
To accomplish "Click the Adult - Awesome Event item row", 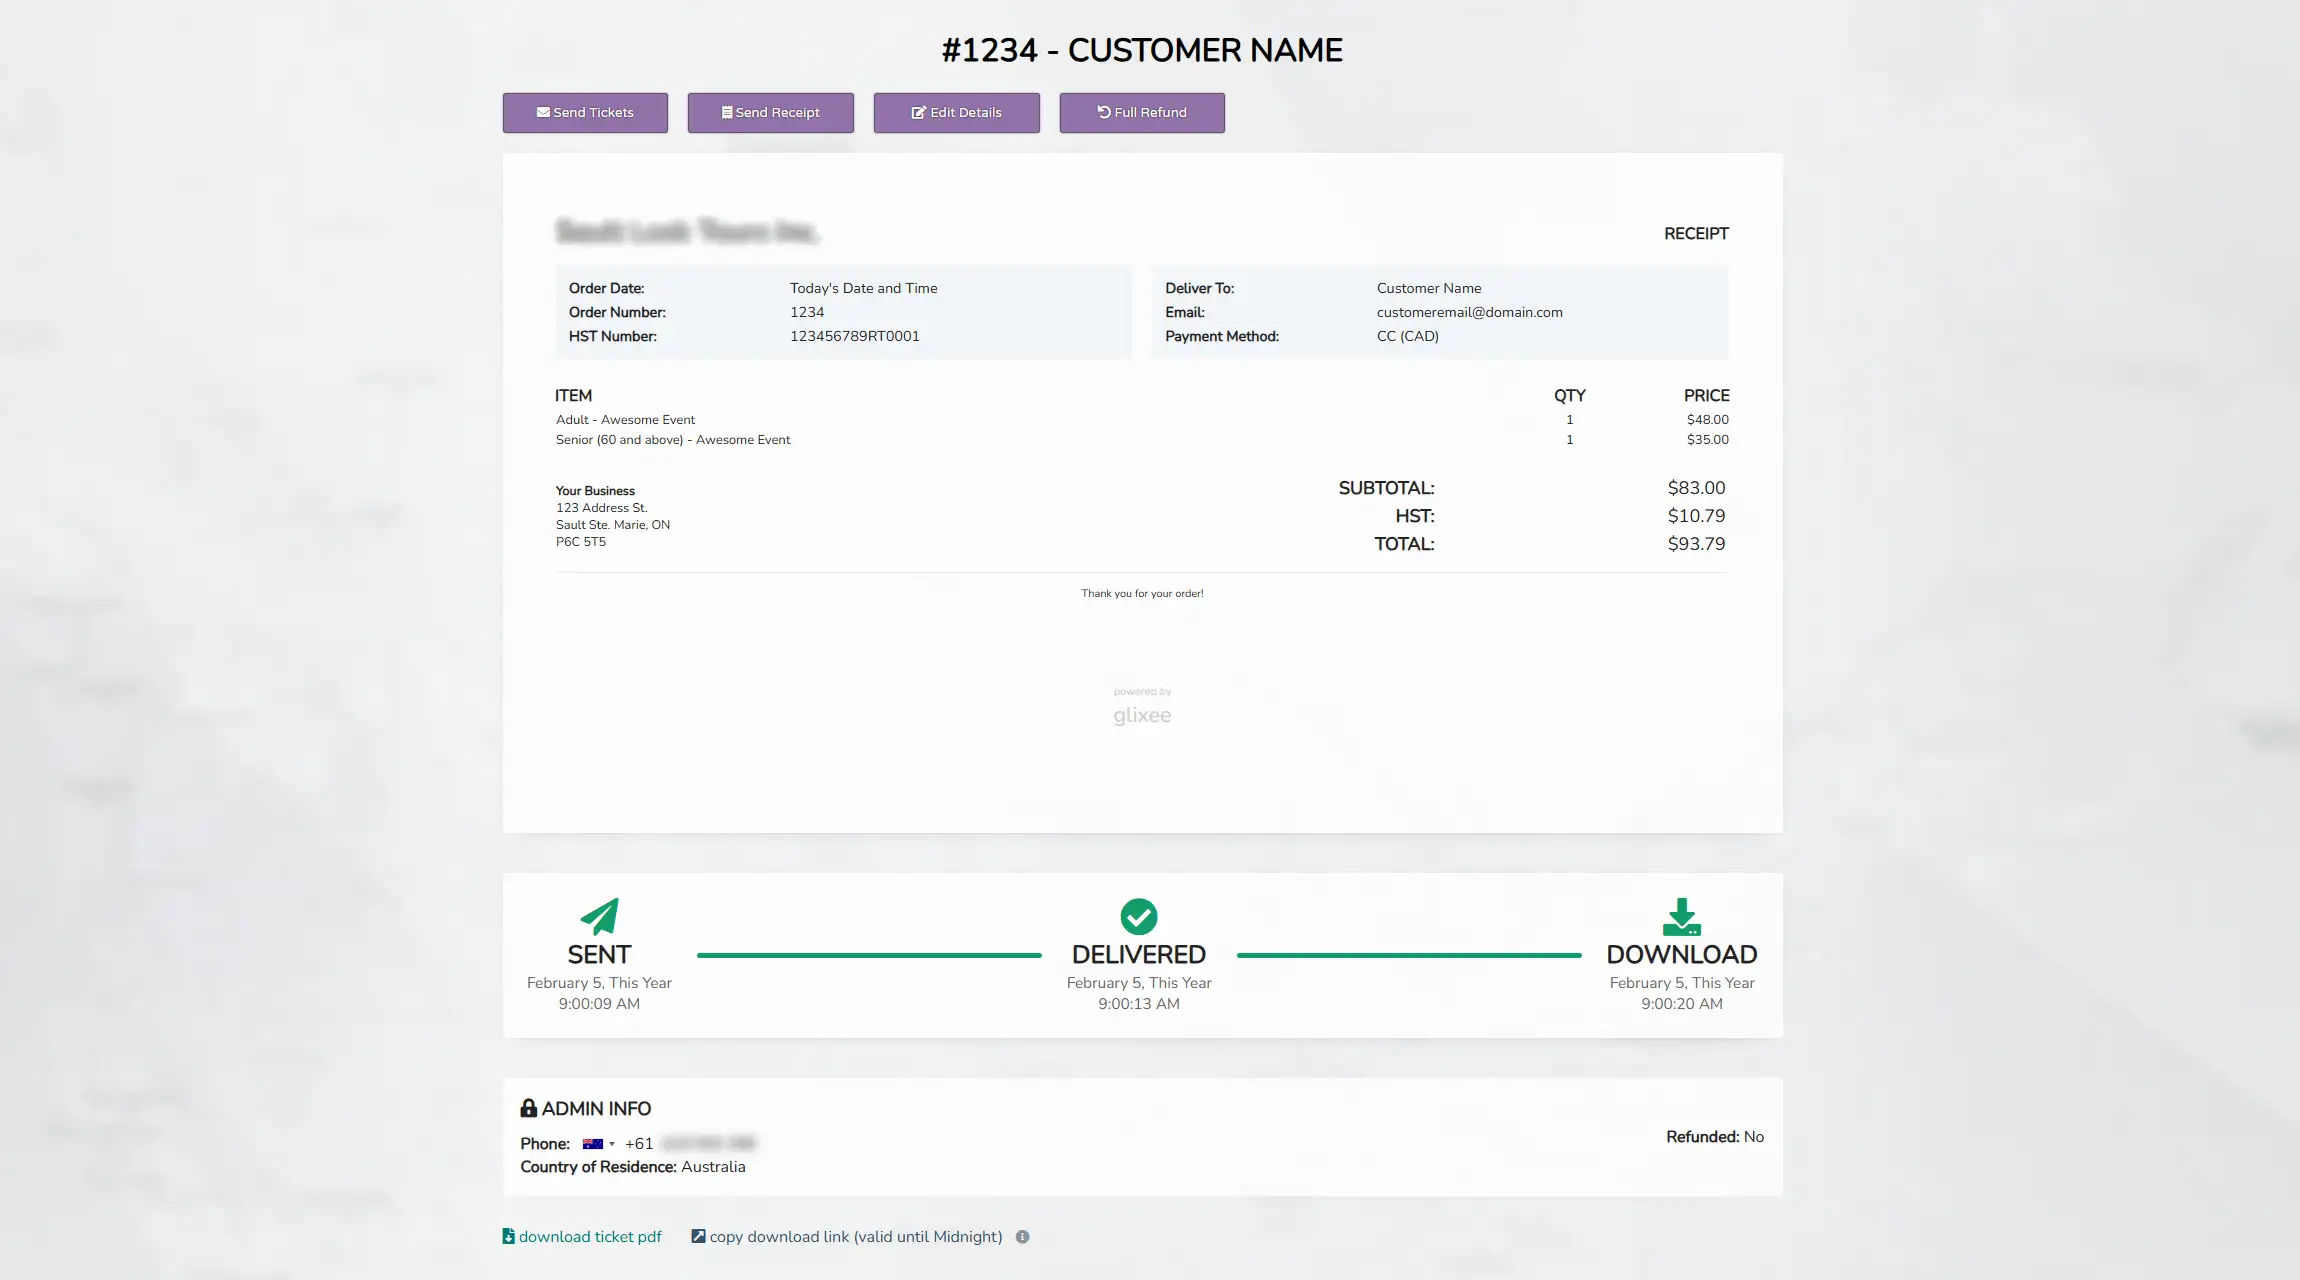I will [x=1142, y=420].
